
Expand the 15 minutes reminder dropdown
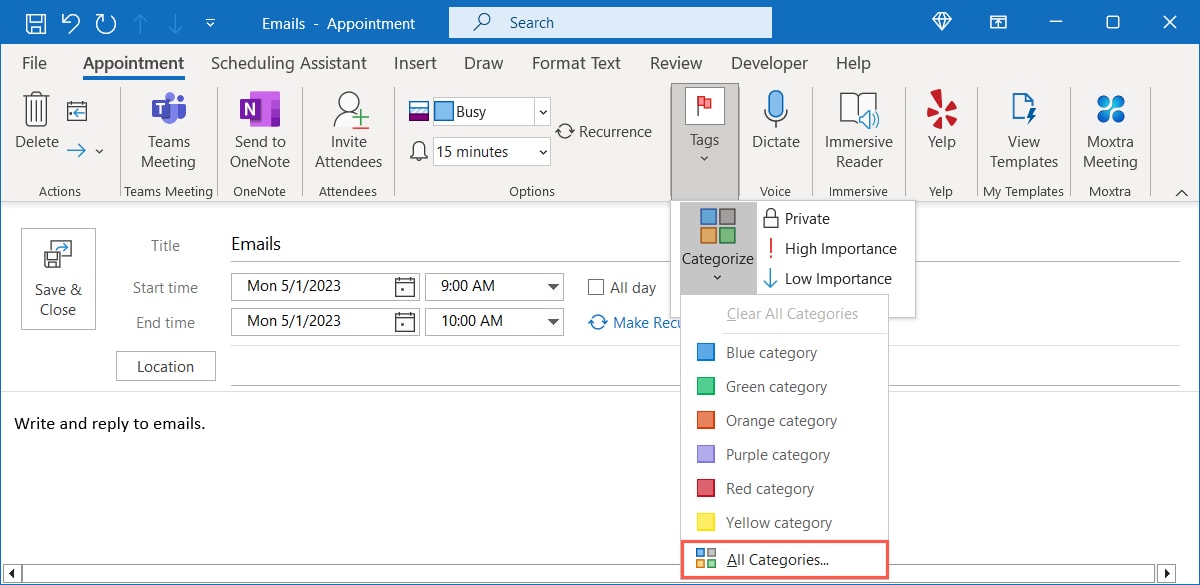[x=544, y=151]
